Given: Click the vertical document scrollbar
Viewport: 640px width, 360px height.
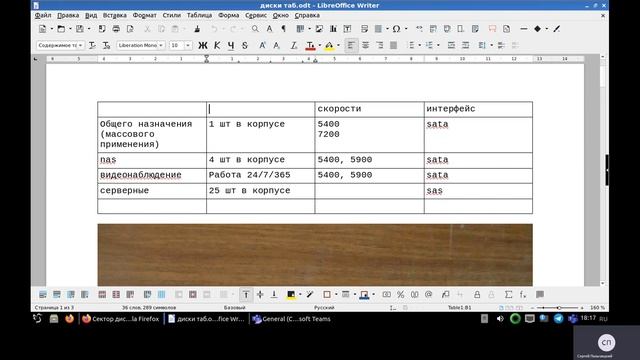Looking at the screenshot, I should click(x=603, y=169).
